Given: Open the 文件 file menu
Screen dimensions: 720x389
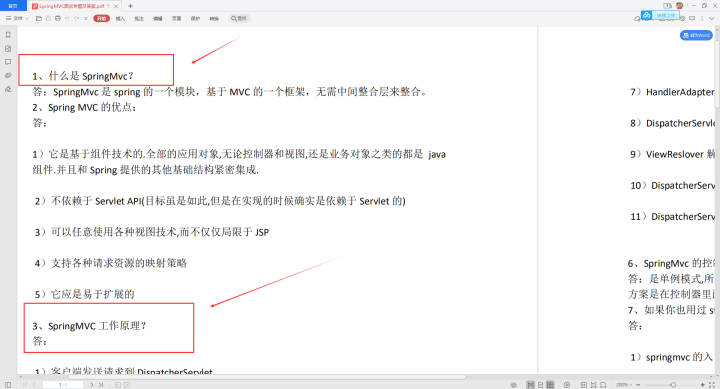Looking at the screenshot, I should tap(17, 18).
